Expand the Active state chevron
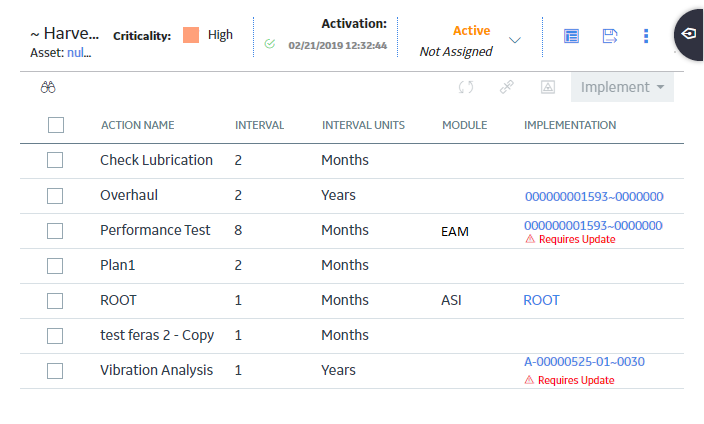This screenshot has width=704, height=424. [x=515, y=40]
